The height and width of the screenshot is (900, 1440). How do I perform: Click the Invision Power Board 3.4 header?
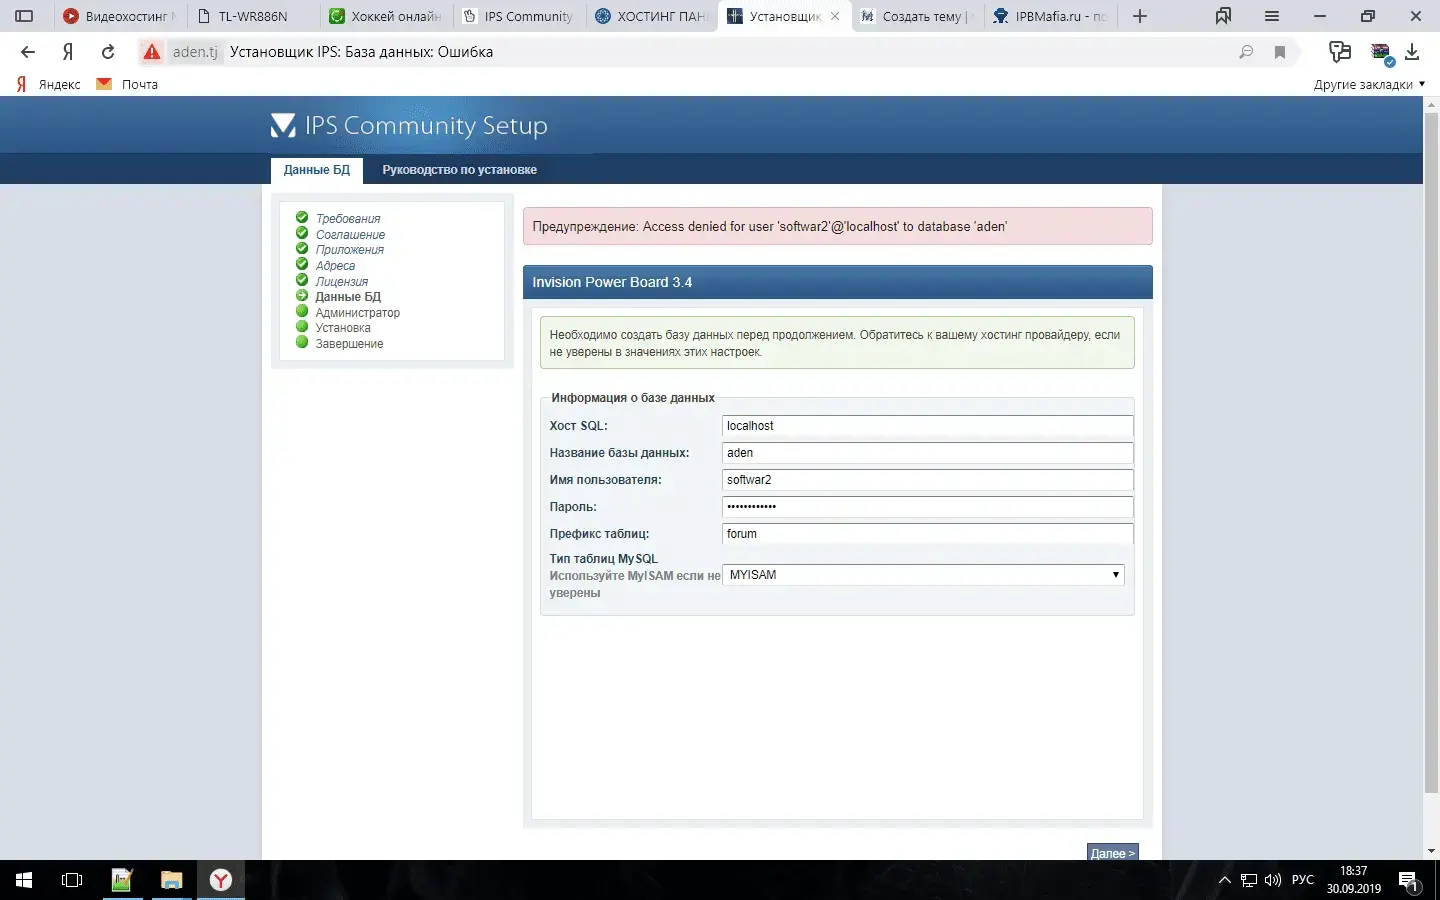(837, 282)
